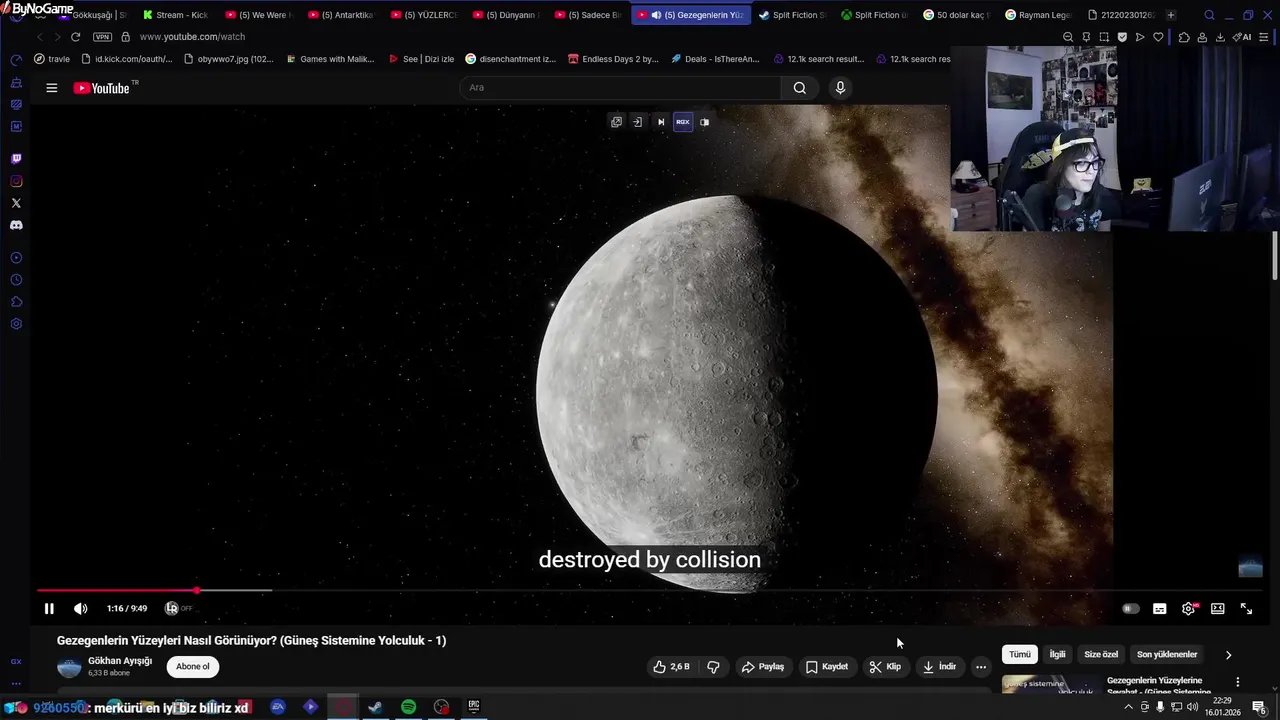Open the See | Dizi izle bookmark
Viewport: 1280px width, 720px height.
(421, 59)
